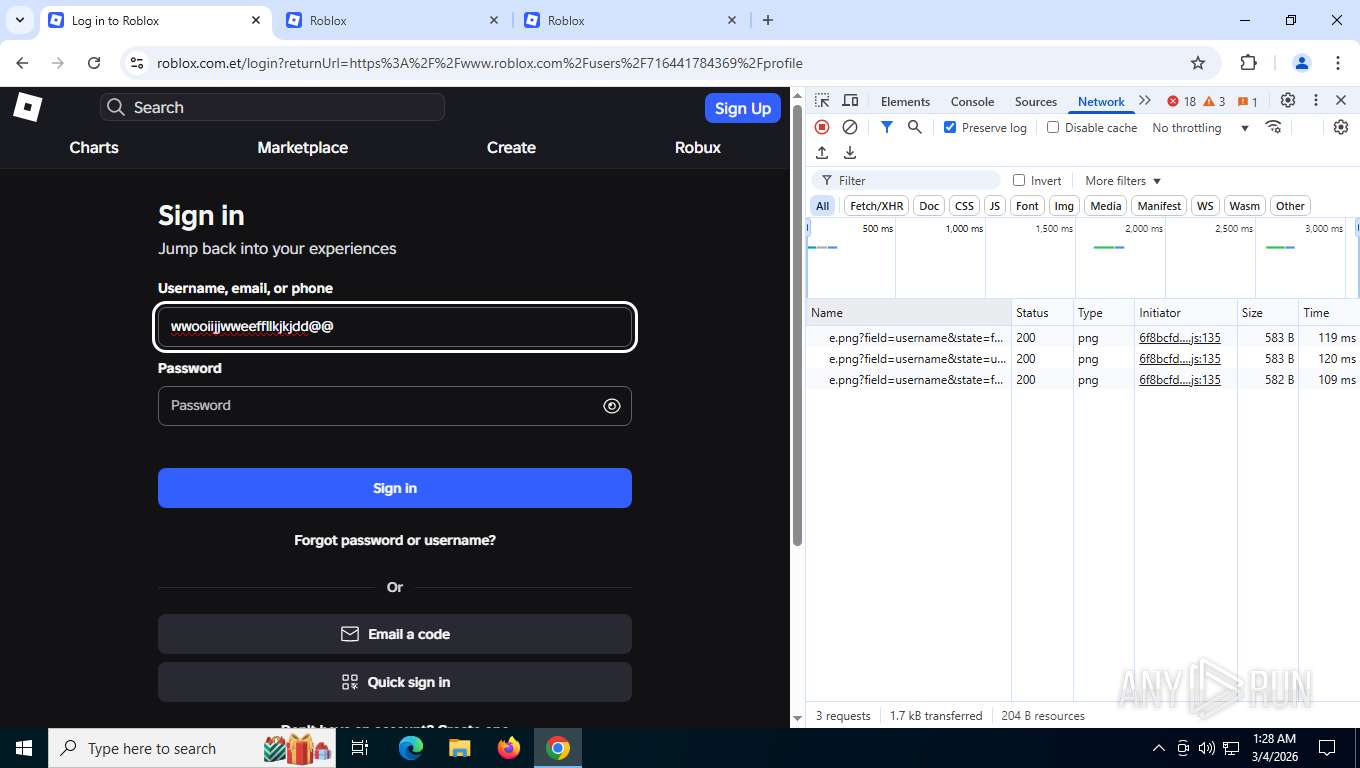Open Microsoft Edge from the taskbar
The height and width of the screenshot is (768, 1360).
[x=411, y=748]
